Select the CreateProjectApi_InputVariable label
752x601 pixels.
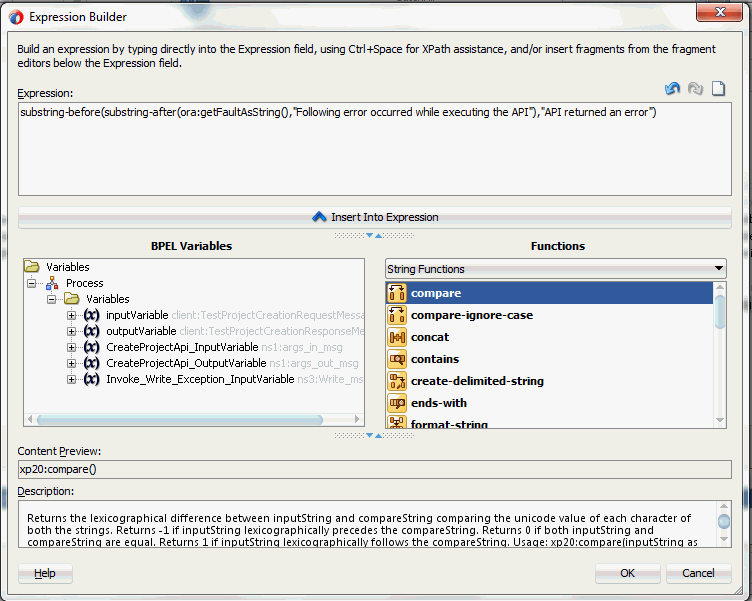click(182, 347)
